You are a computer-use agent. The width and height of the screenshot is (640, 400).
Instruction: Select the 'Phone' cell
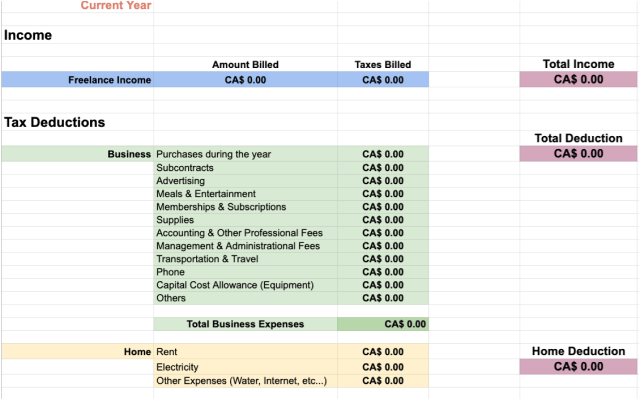[245, 272]
